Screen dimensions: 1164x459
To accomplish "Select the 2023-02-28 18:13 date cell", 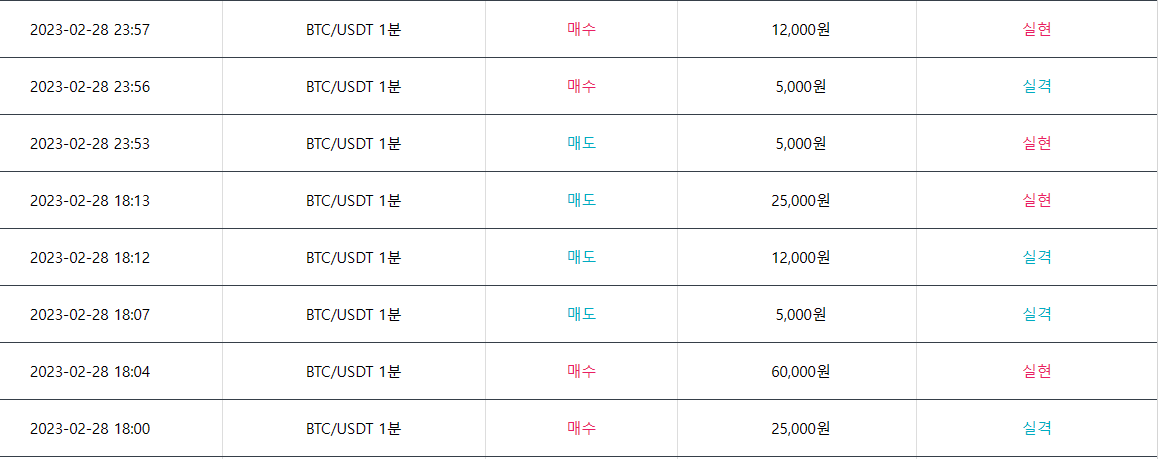I will (x=90, y=200).
